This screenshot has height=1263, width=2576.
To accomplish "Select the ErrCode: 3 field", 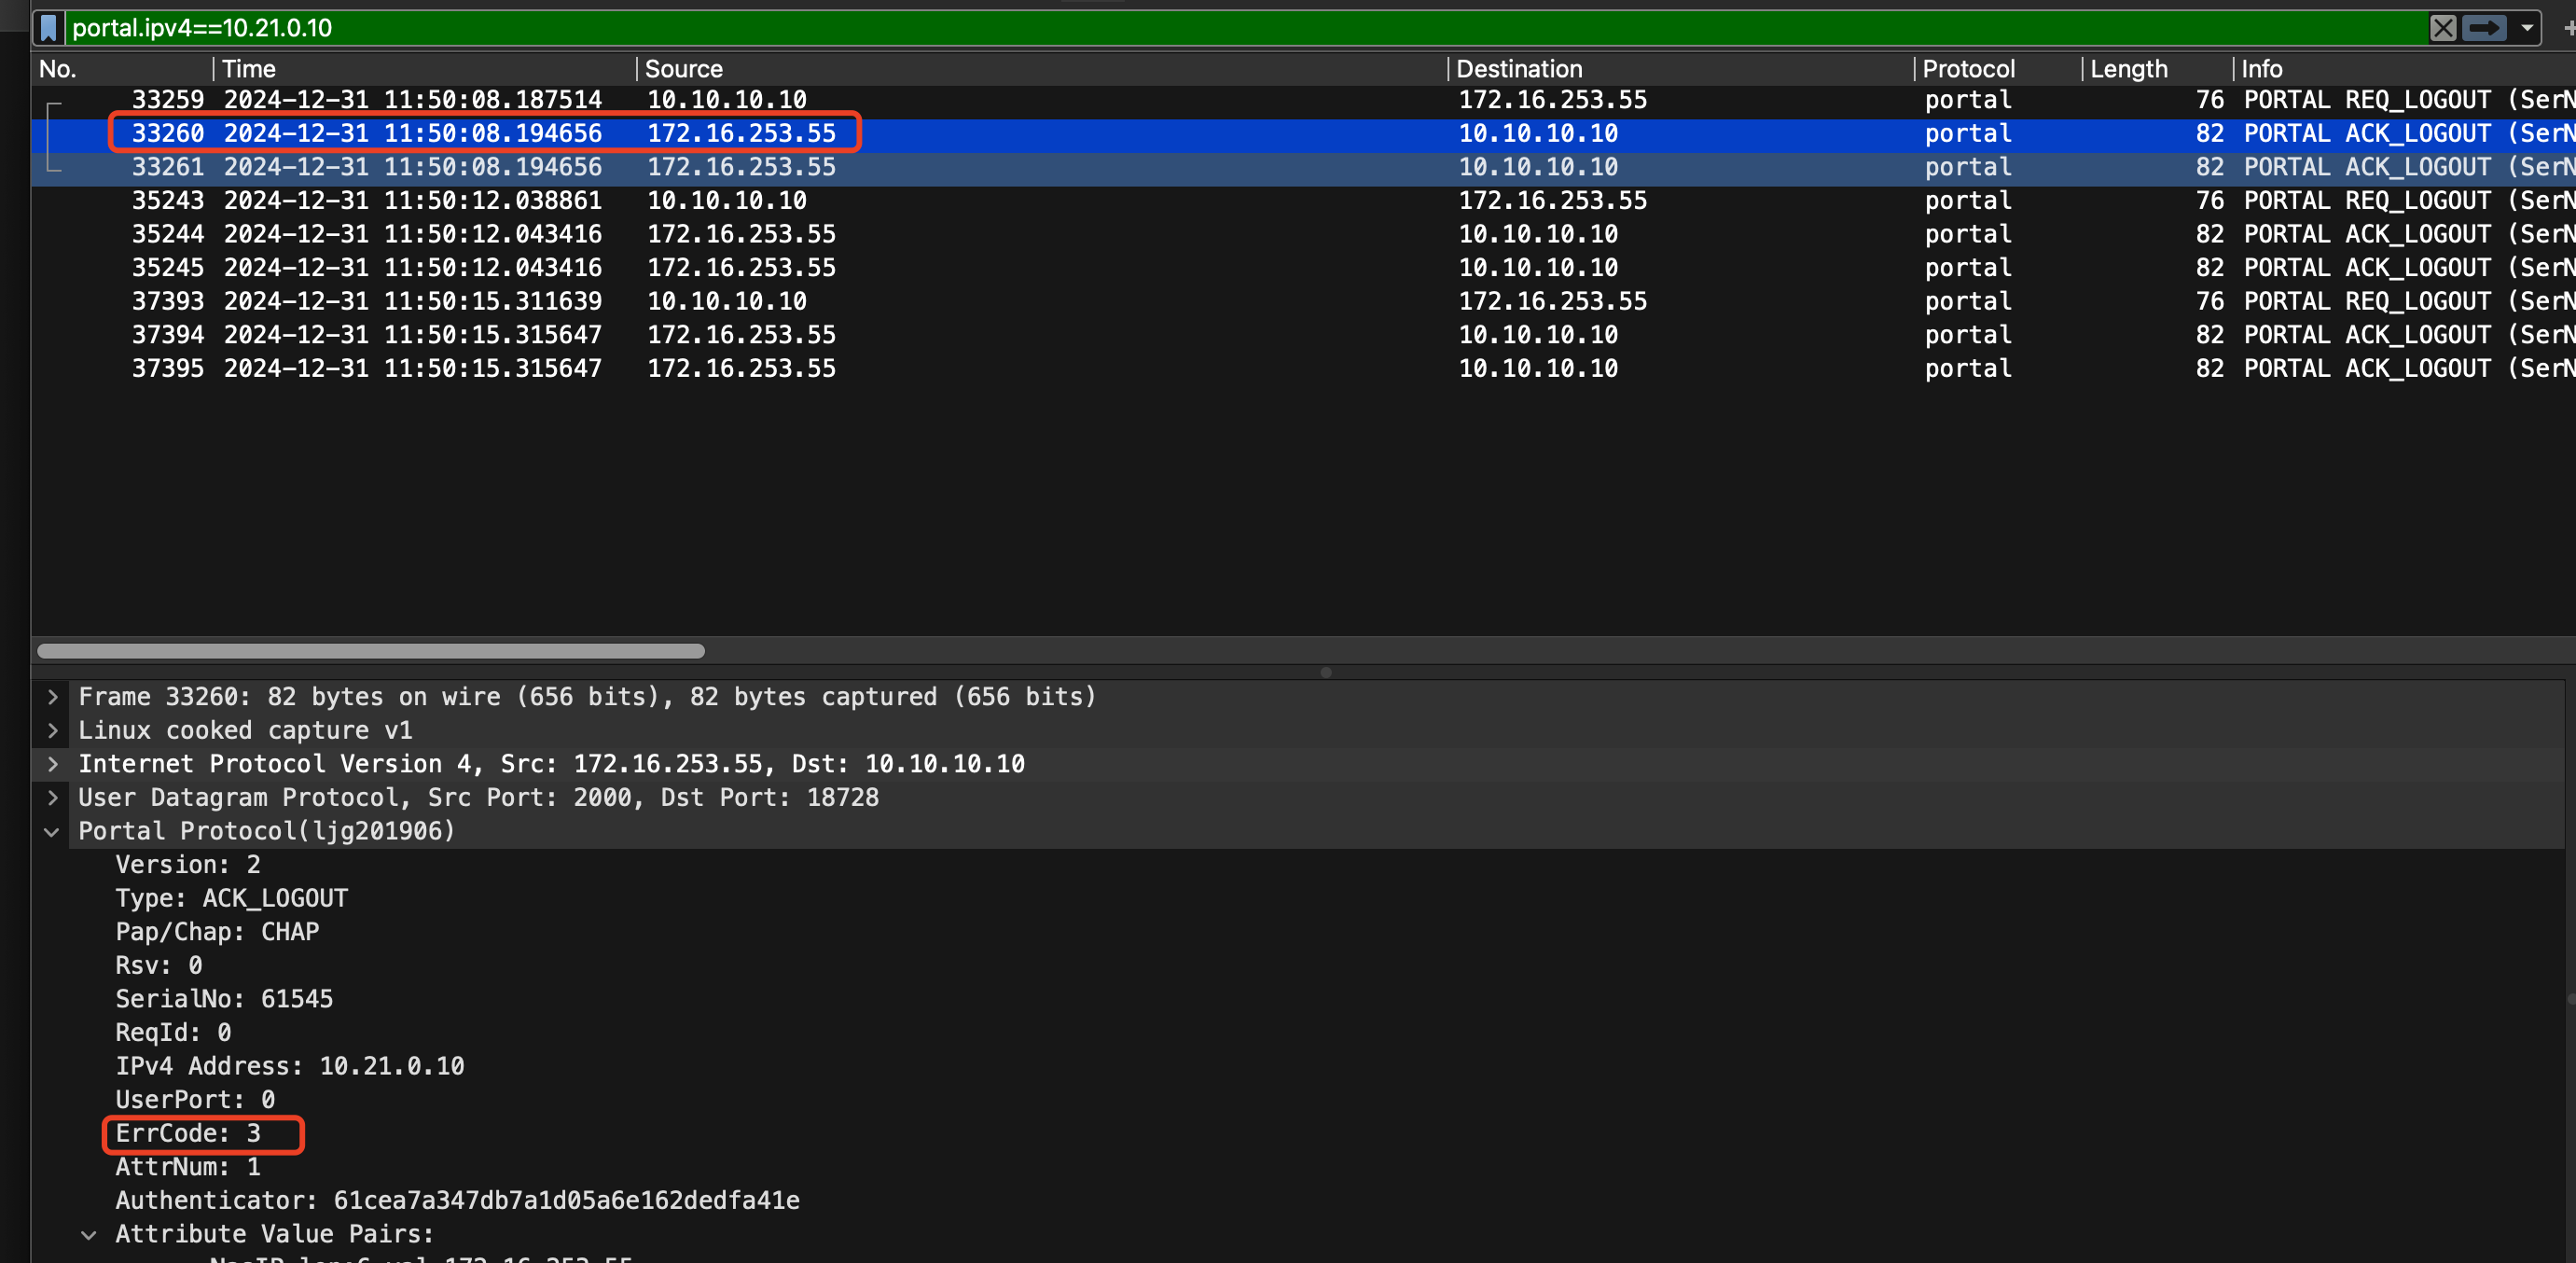I will click(188, 1134).
